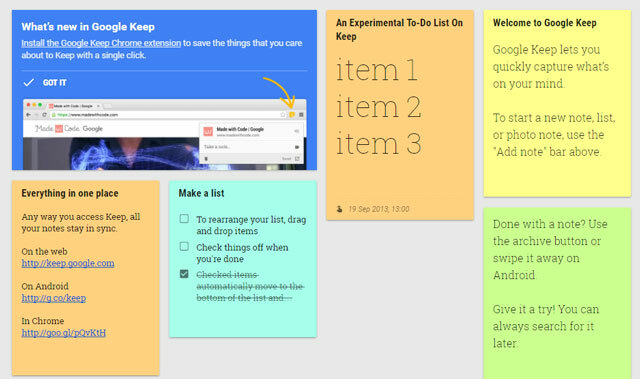Uncheck the "Checked items automatically move" checkbox
640x379 pixels.
[184, 274]
